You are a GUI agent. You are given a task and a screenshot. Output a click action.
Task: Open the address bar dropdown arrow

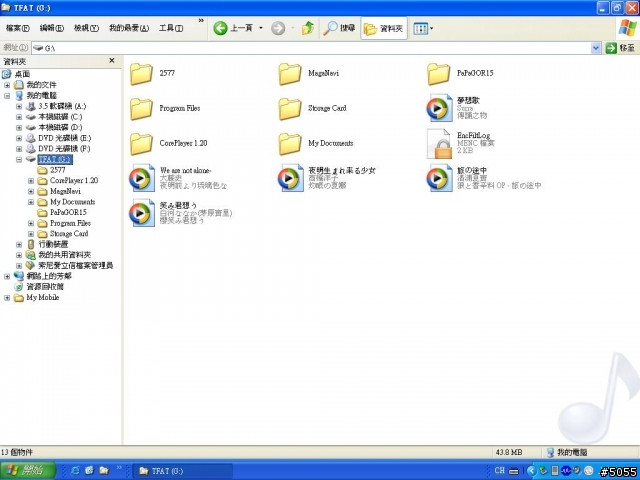click(x=596, y=48)
